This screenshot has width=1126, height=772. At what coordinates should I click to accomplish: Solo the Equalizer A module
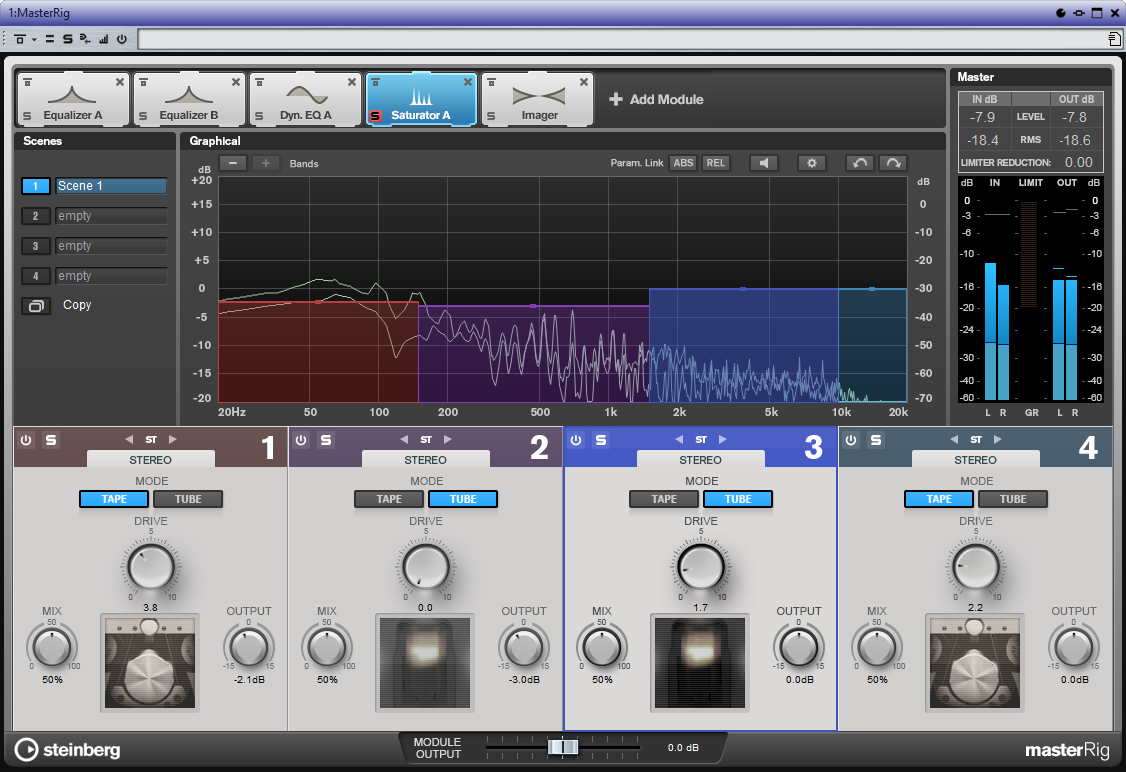tap(27, 116)
